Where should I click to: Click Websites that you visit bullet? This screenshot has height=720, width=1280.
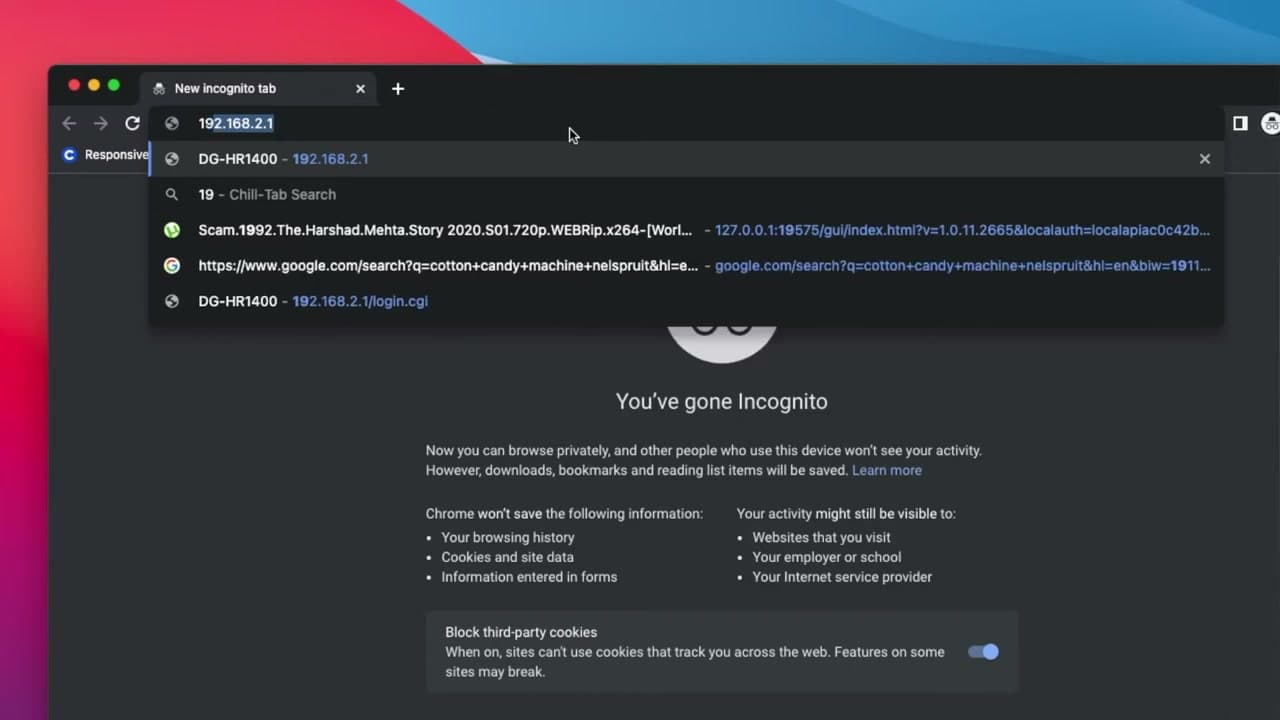pyautogui.click(x=821, y=538)
